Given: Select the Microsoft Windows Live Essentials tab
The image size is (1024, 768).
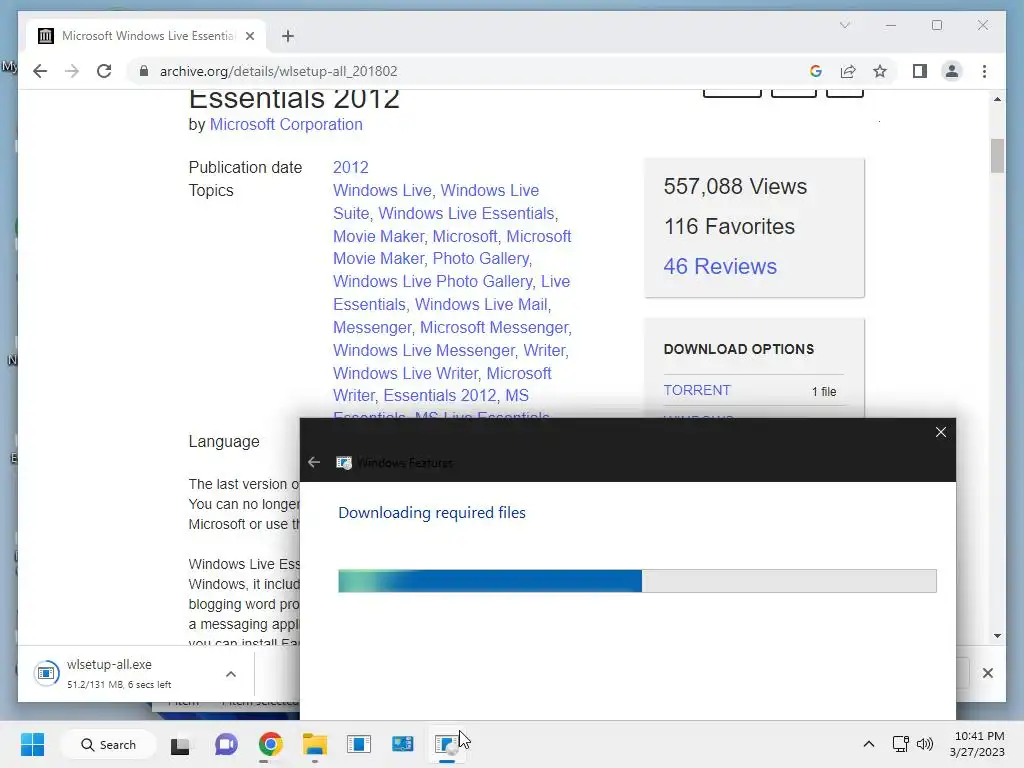Looking at the screenshot, I should click(146, 36).
